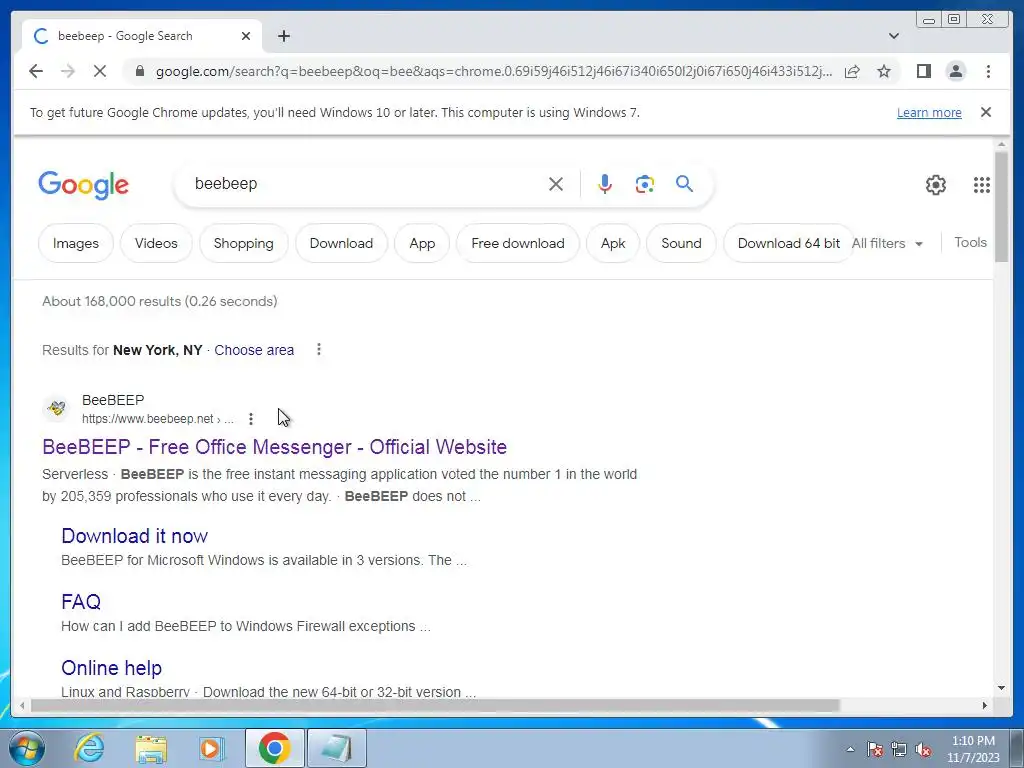Open Action Center flag icon
The image size is (1024, 768).
coord(875,749)
